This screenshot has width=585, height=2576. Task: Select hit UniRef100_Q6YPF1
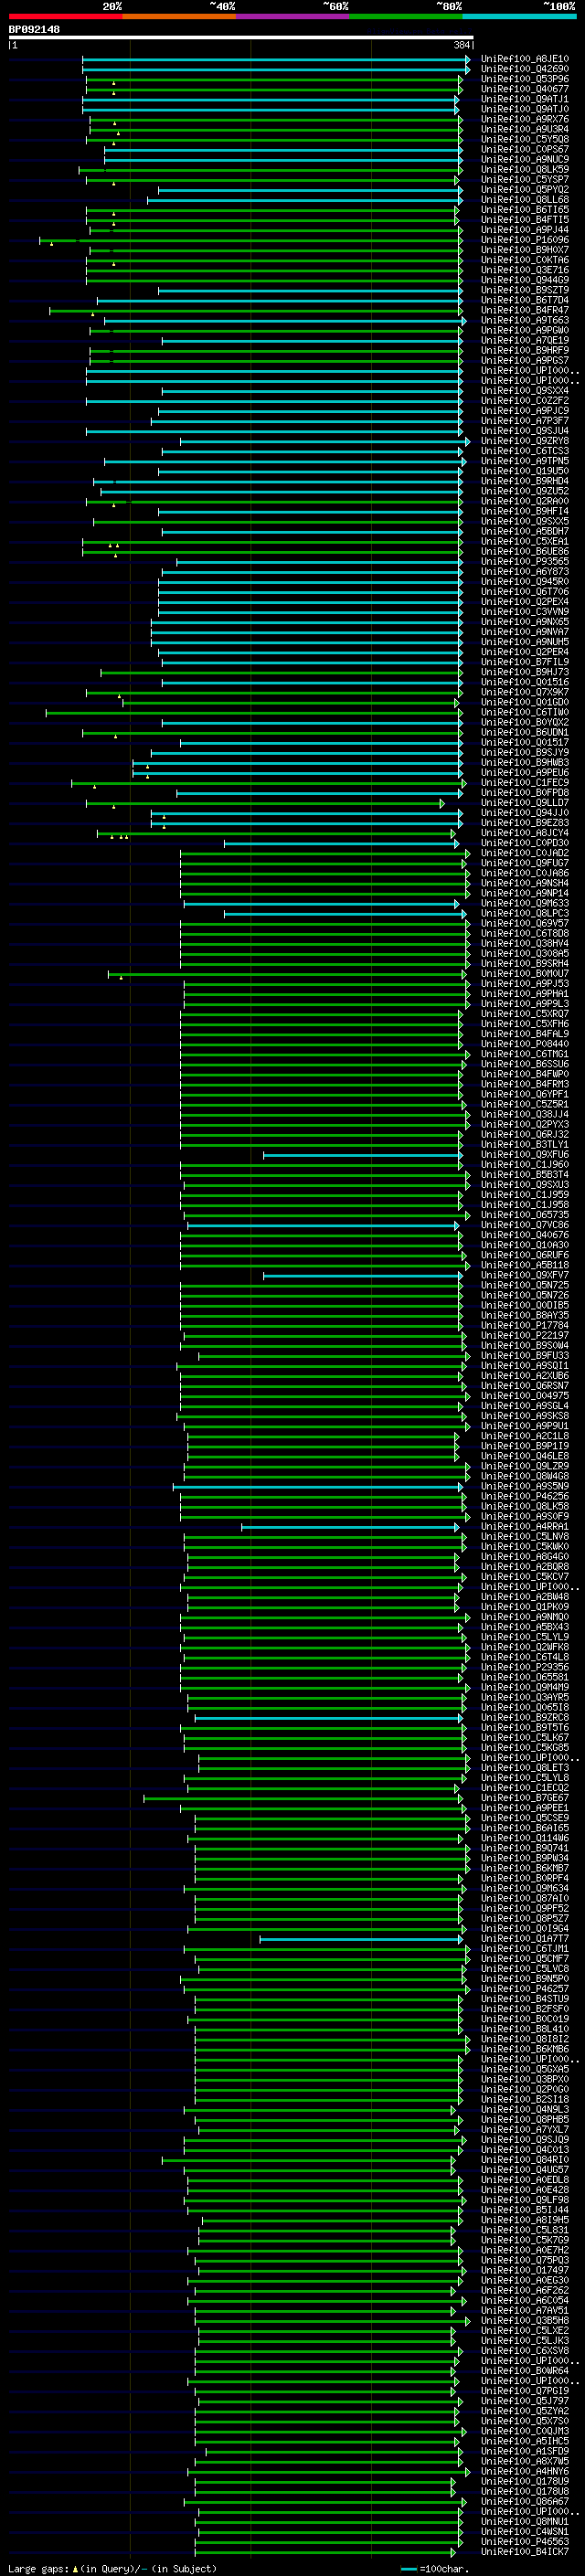(524, 1094)
